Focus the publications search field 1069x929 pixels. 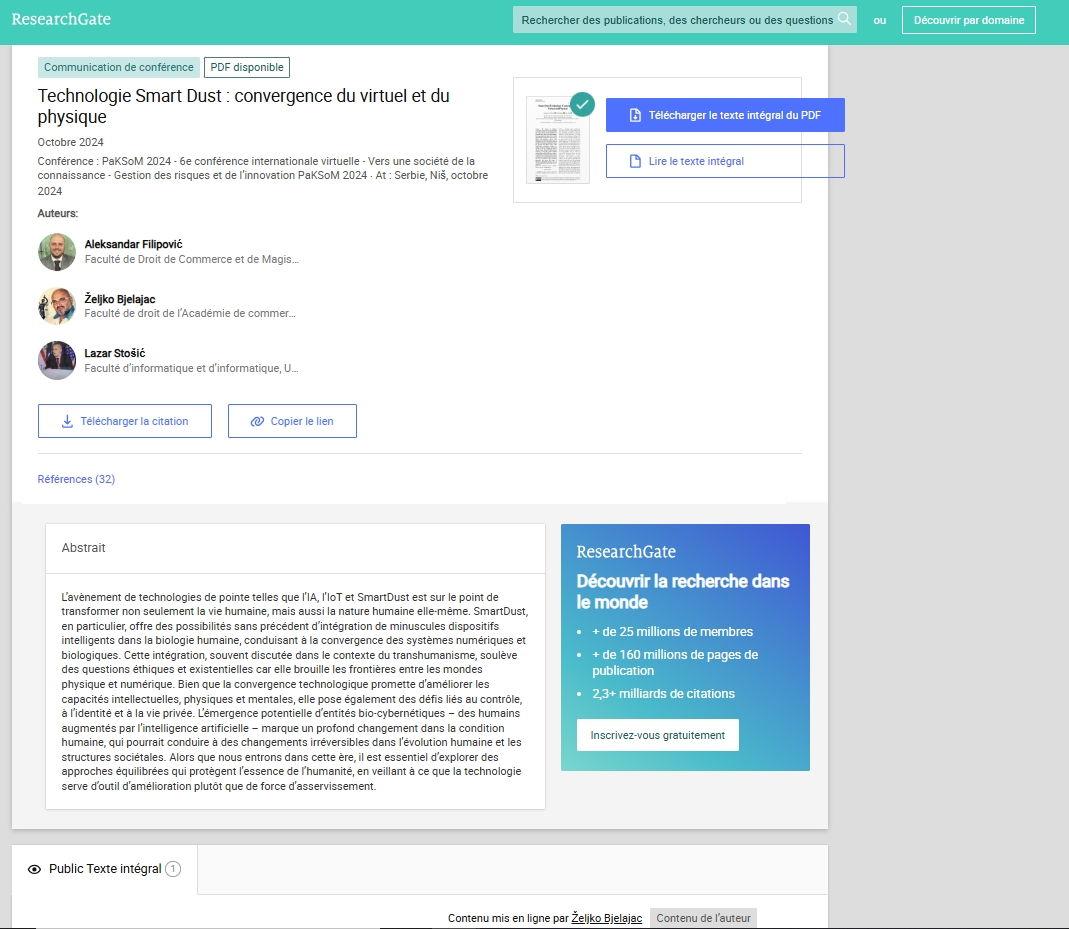point(676,20)
